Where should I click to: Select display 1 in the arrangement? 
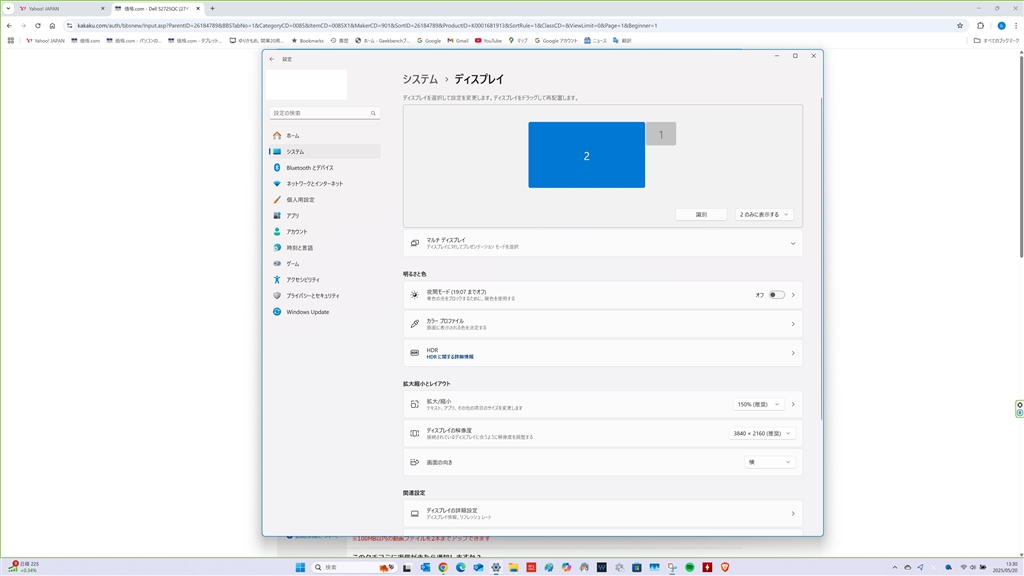(661, 134)
